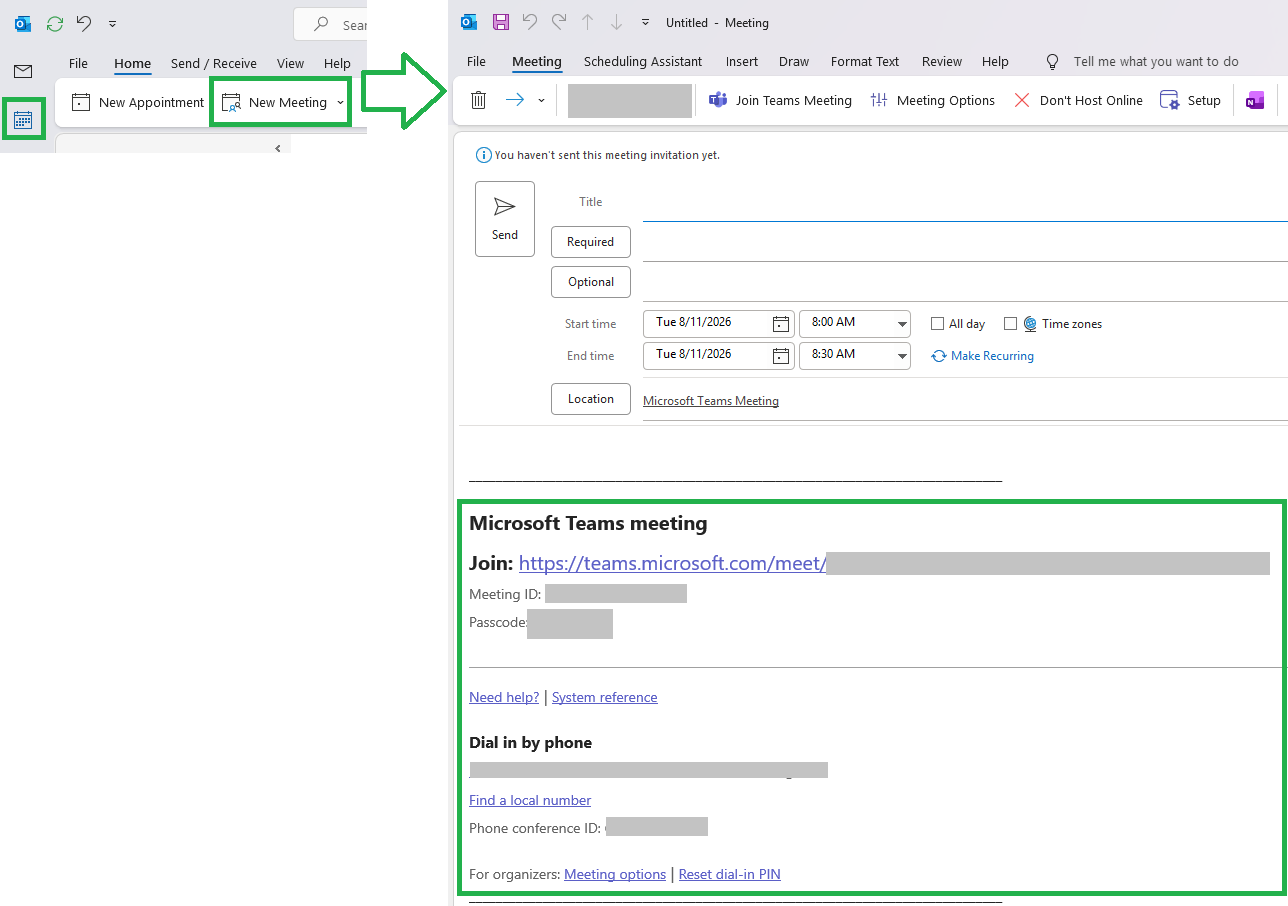The height and width of the screenshot is (906, 1288).
Task: Click the Need help? link
Action: pyautogui.click(x=504, y=698)
